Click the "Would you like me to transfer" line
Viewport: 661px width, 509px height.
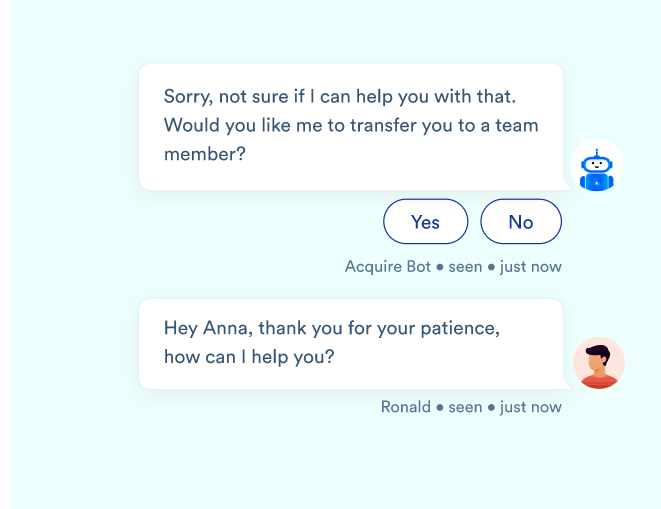click(x=351, y=125)
